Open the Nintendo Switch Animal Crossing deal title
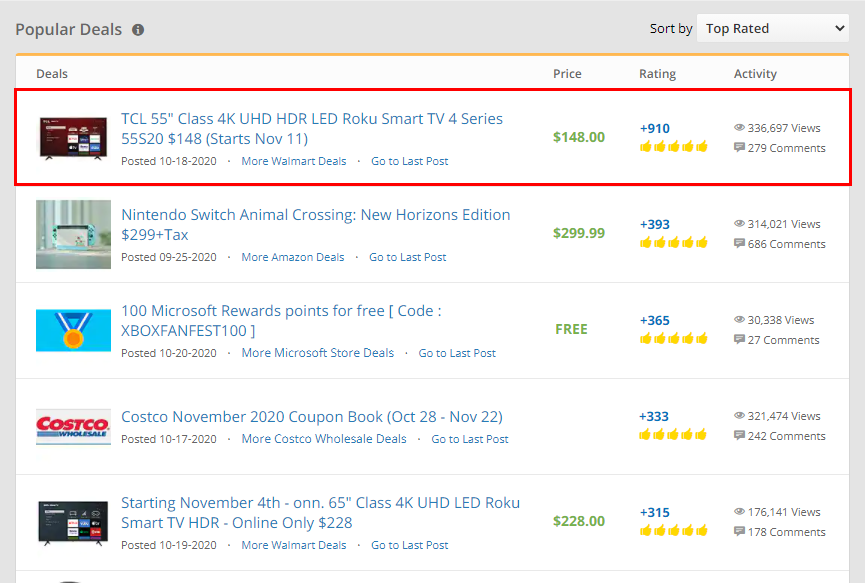The image size is (865, 583). [316, 224]
